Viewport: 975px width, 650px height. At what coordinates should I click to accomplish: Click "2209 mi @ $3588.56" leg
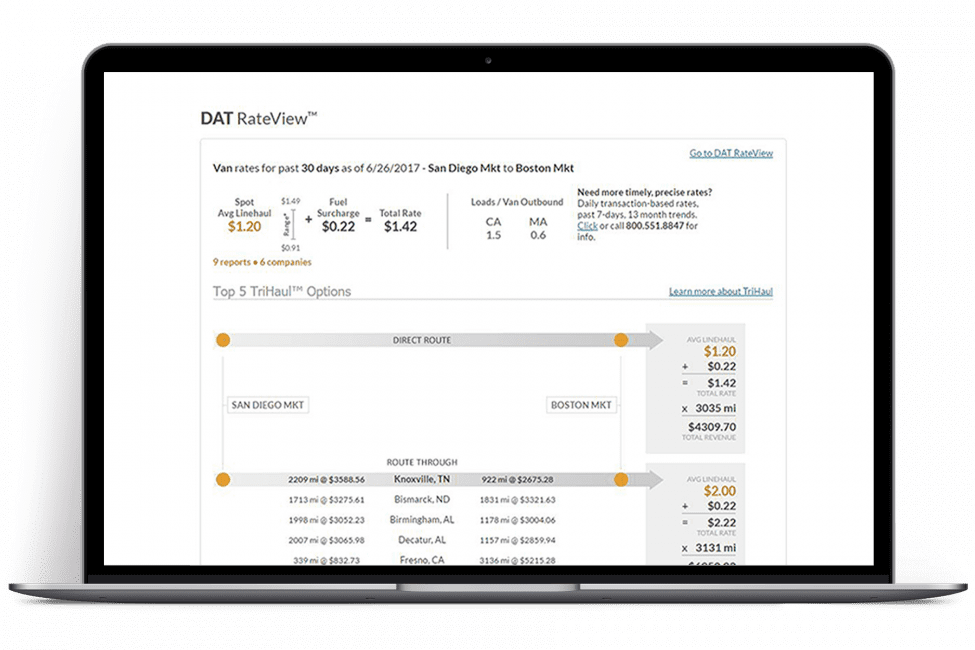tap(326, 480)
